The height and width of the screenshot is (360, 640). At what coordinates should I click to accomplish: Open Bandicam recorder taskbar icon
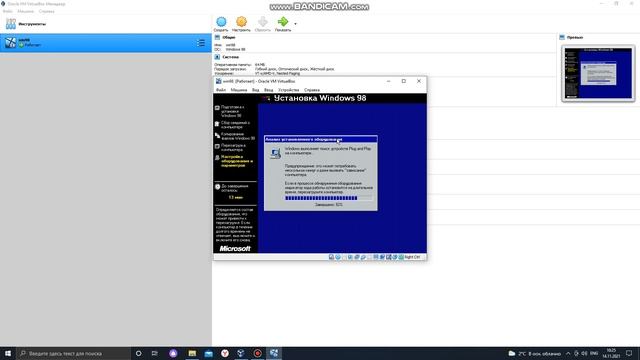tap(258, 353)
